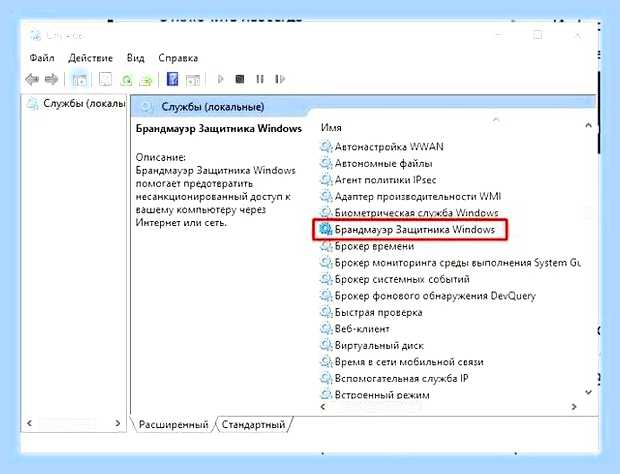
Task: Select Брокер фонового обнаружения DevQuery
Action: 435,296
